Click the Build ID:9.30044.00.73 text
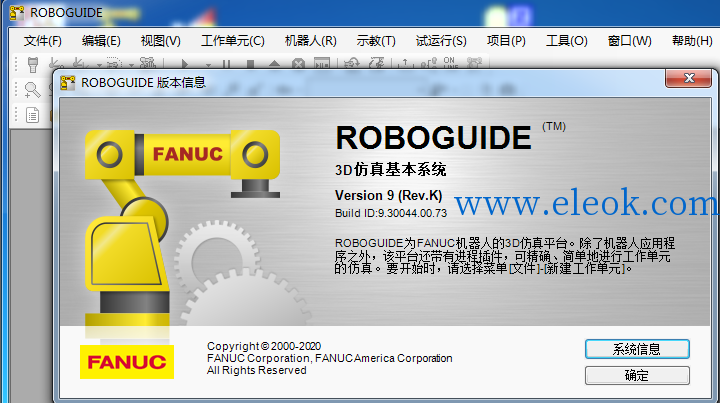The image size is (720, 403). 391,213
